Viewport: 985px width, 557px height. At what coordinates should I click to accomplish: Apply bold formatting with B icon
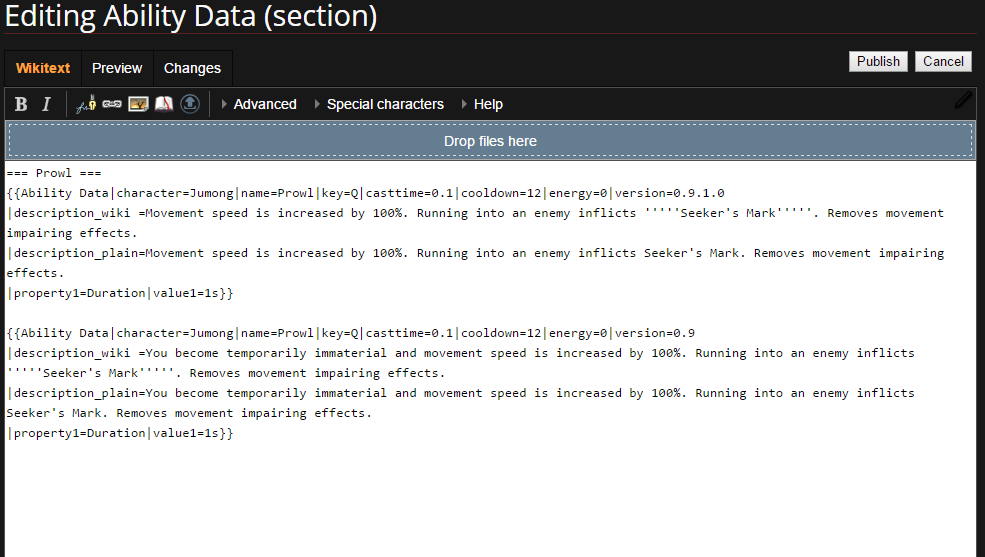(x=21, y=104)
